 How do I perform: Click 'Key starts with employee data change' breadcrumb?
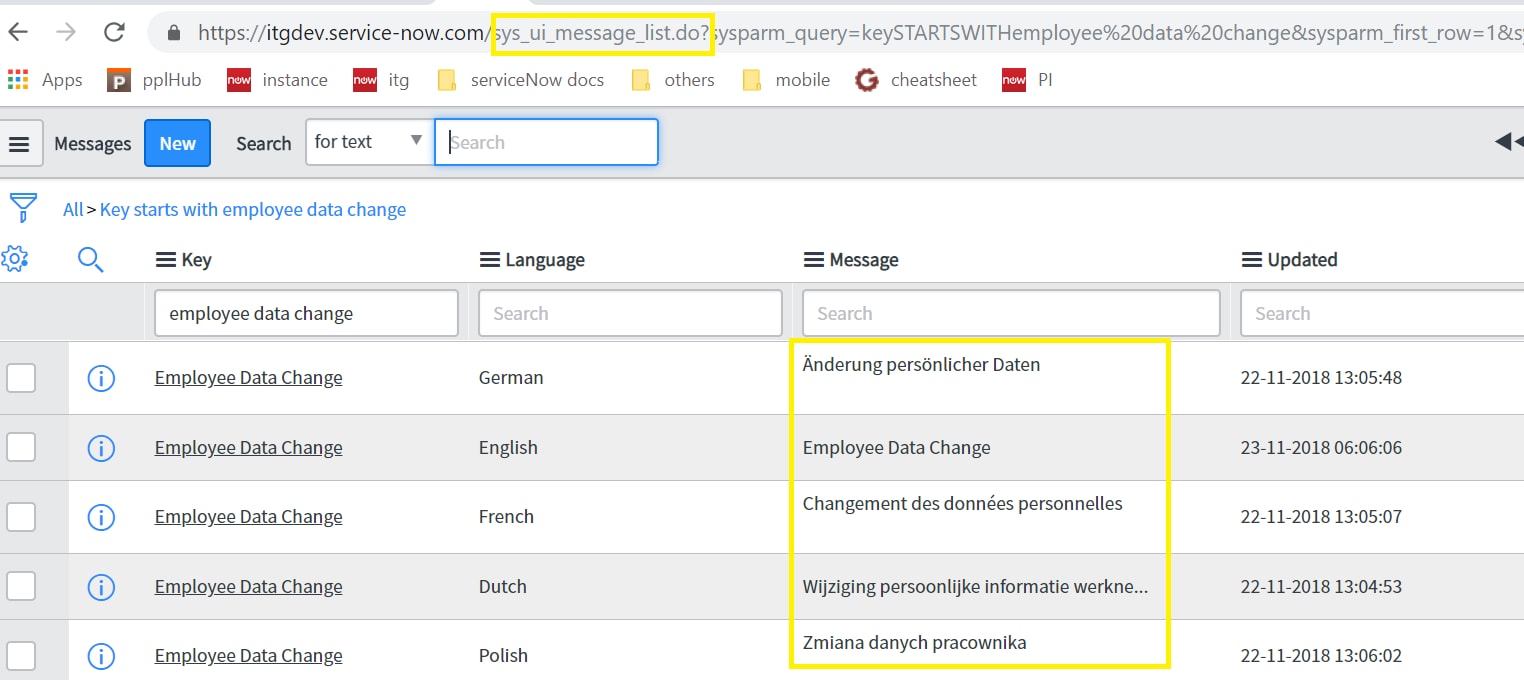[x=253, y=210]
